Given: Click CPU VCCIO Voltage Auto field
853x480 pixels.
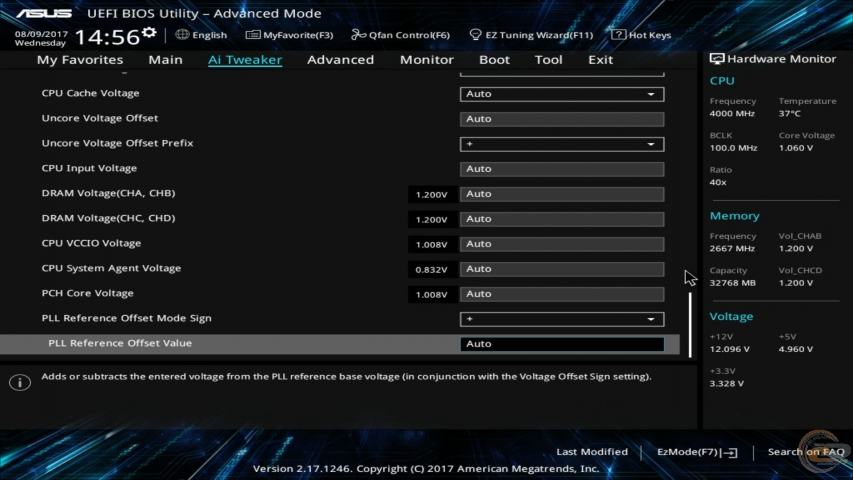Looking at the screenshot, I should click(x=562, y=244).
